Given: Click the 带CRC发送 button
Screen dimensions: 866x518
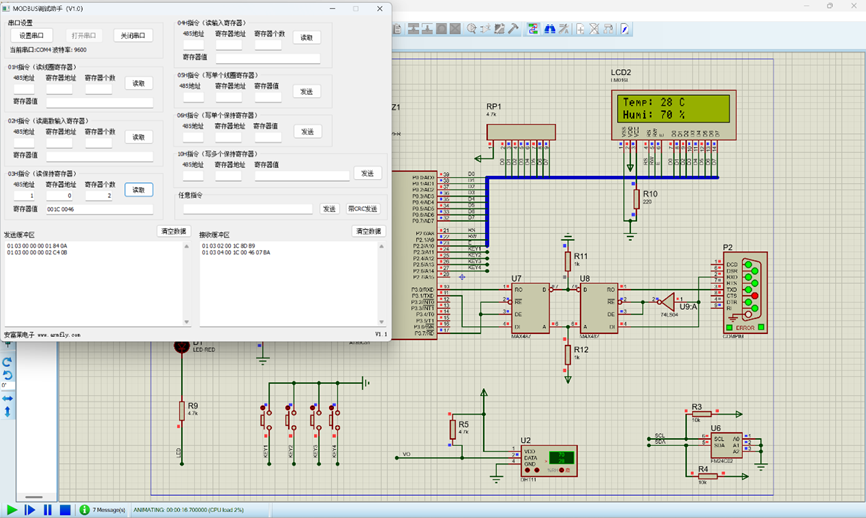Looking at the screenshot, I should (363, 209).
